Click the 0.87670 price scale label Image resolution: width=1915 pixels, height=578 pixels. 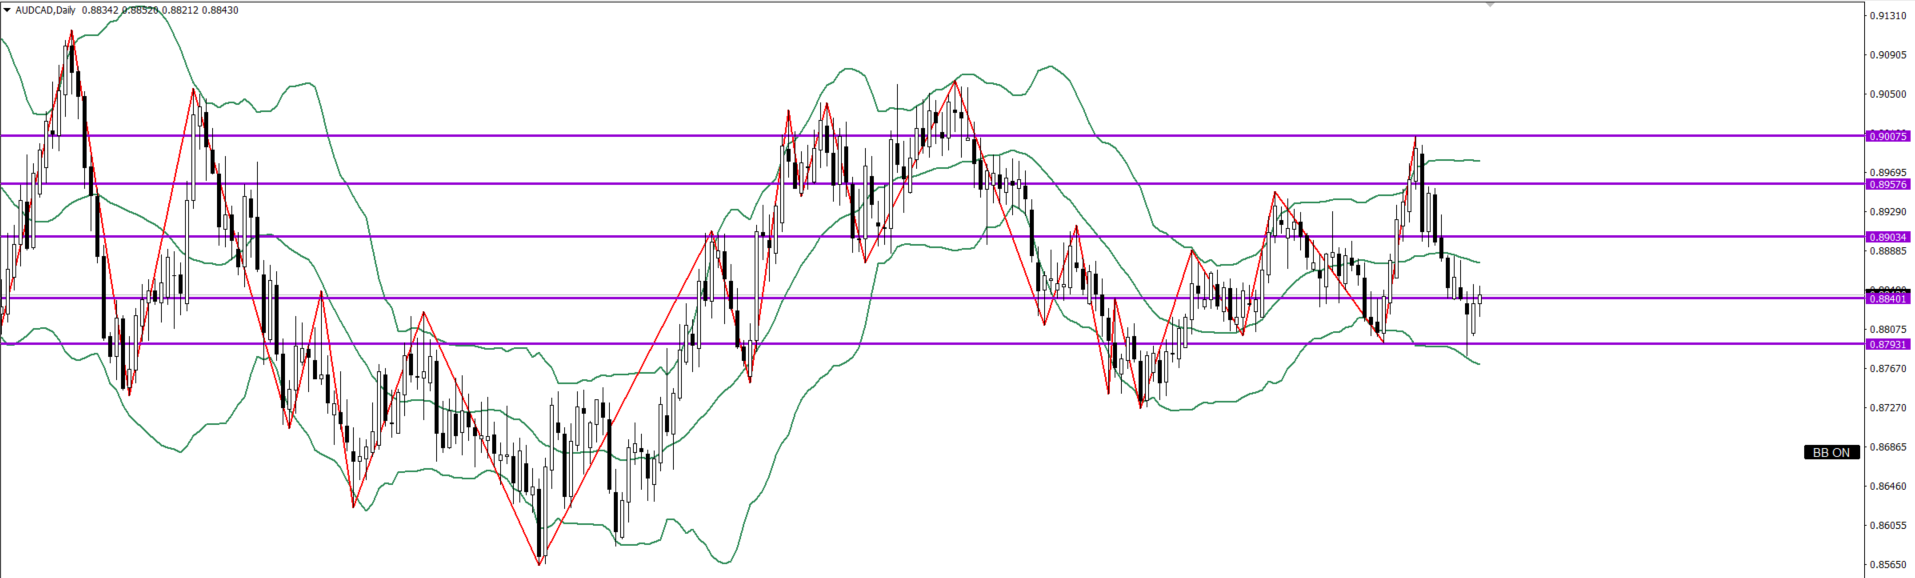click(1888, 369)
